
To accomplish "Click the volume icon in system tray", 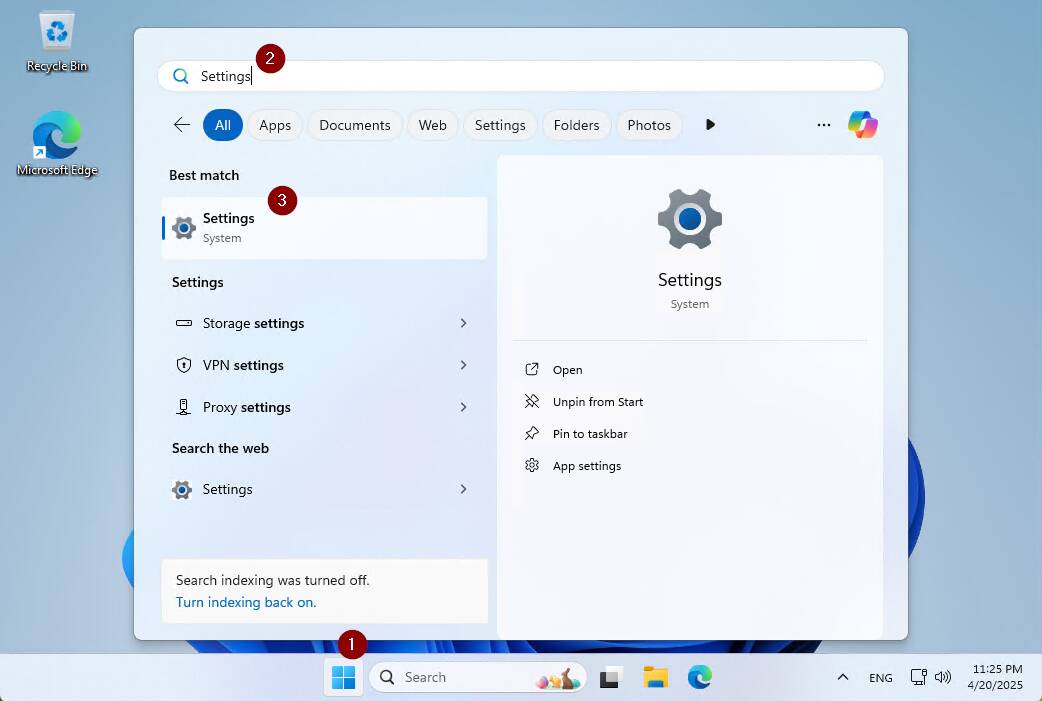I will coord(943,677).
